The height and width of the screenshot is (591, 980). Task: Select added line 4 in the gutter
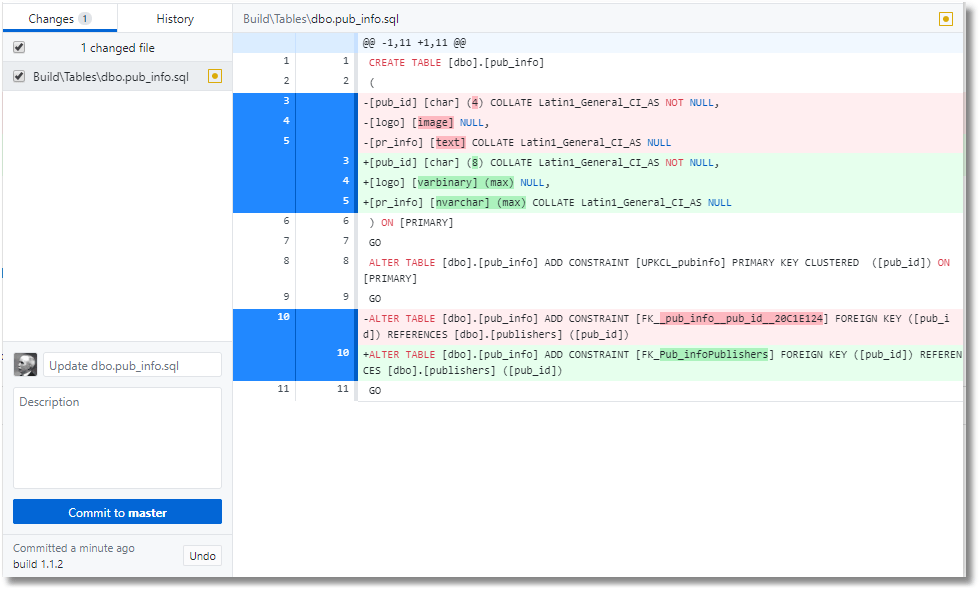(x=346, y=181)
